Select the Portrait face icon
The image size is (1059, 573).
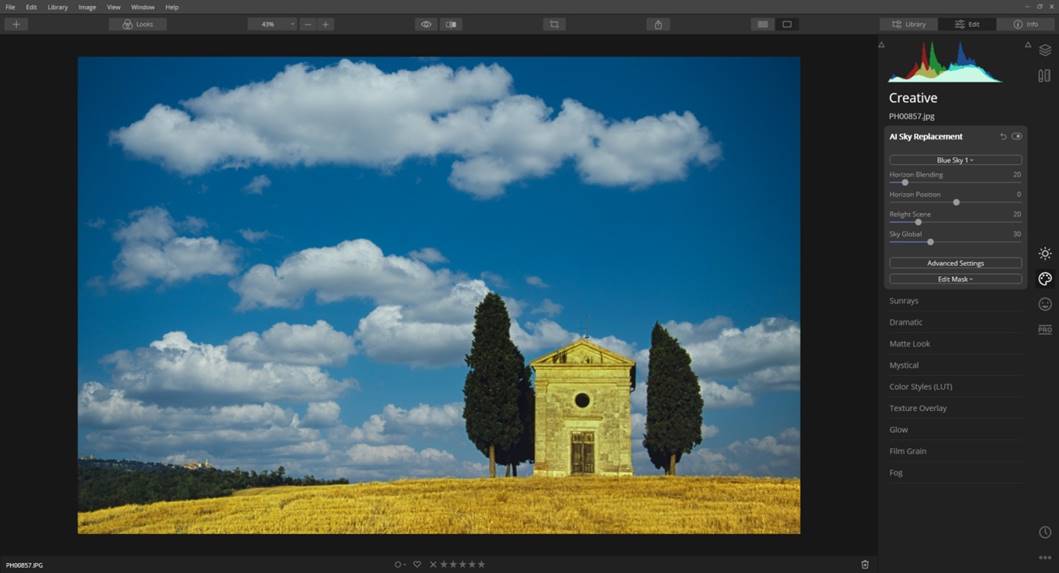[1045, 304]
